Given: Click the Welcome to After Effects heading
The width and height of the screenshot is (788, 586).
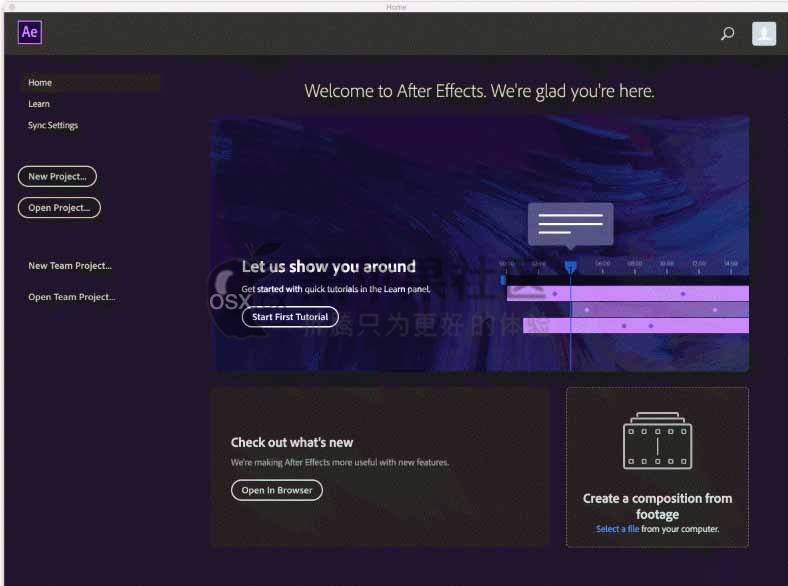Looking at the screenshot, I should pos(479,91).
